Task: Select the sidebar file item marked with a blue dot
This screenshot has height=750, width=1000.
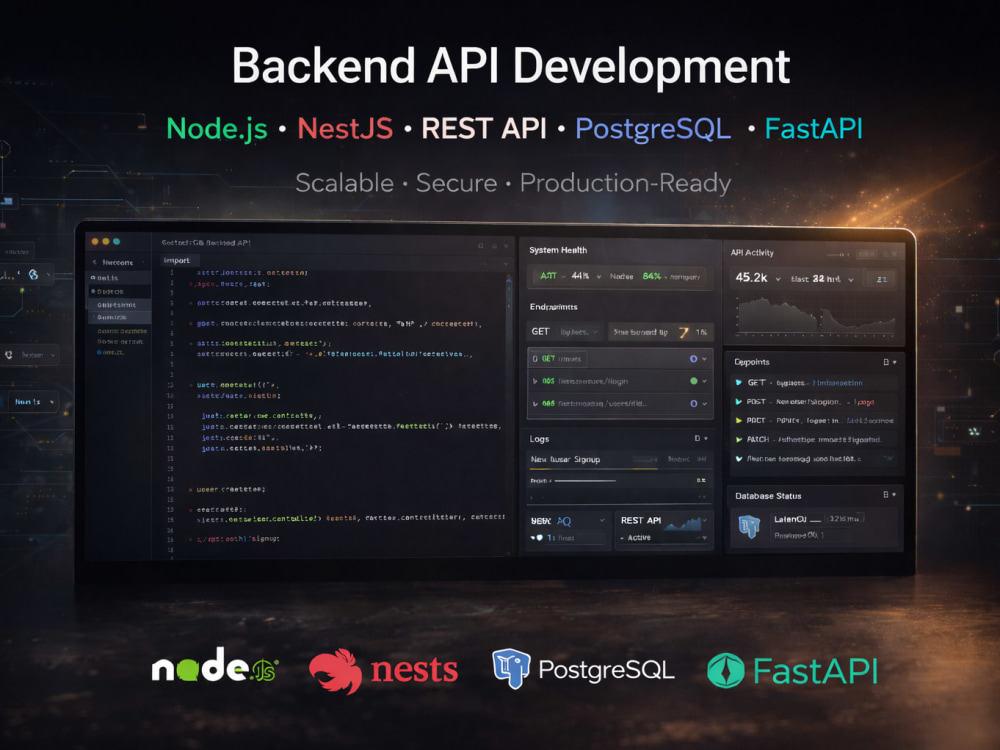Action: (112, 352)
